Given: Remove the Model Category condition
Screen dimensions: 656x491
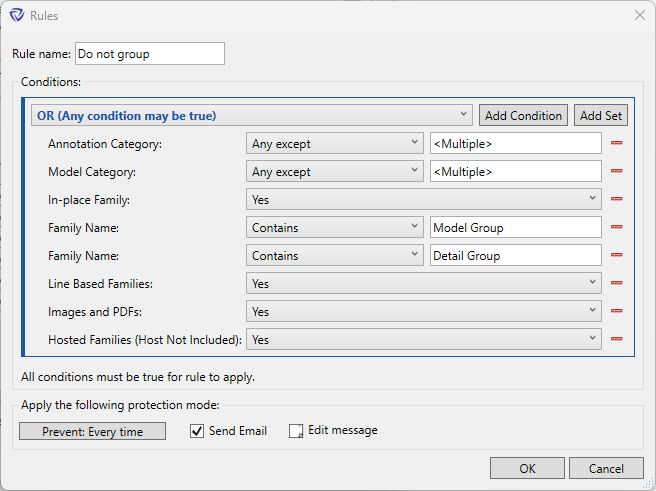Looking at the screenshot, I should tap(616, 171).
